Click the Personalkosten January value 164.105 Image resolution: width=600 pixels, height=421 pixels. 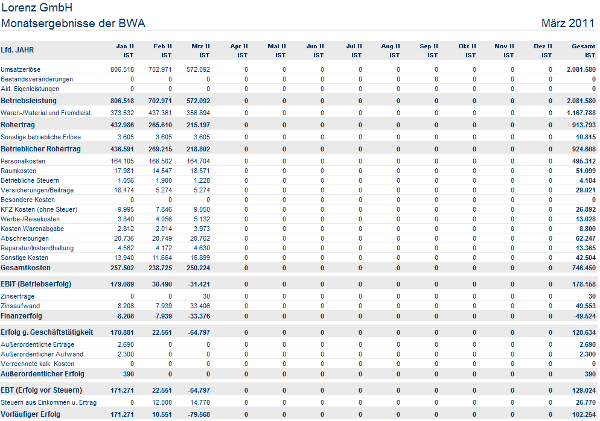pos(122,161)
